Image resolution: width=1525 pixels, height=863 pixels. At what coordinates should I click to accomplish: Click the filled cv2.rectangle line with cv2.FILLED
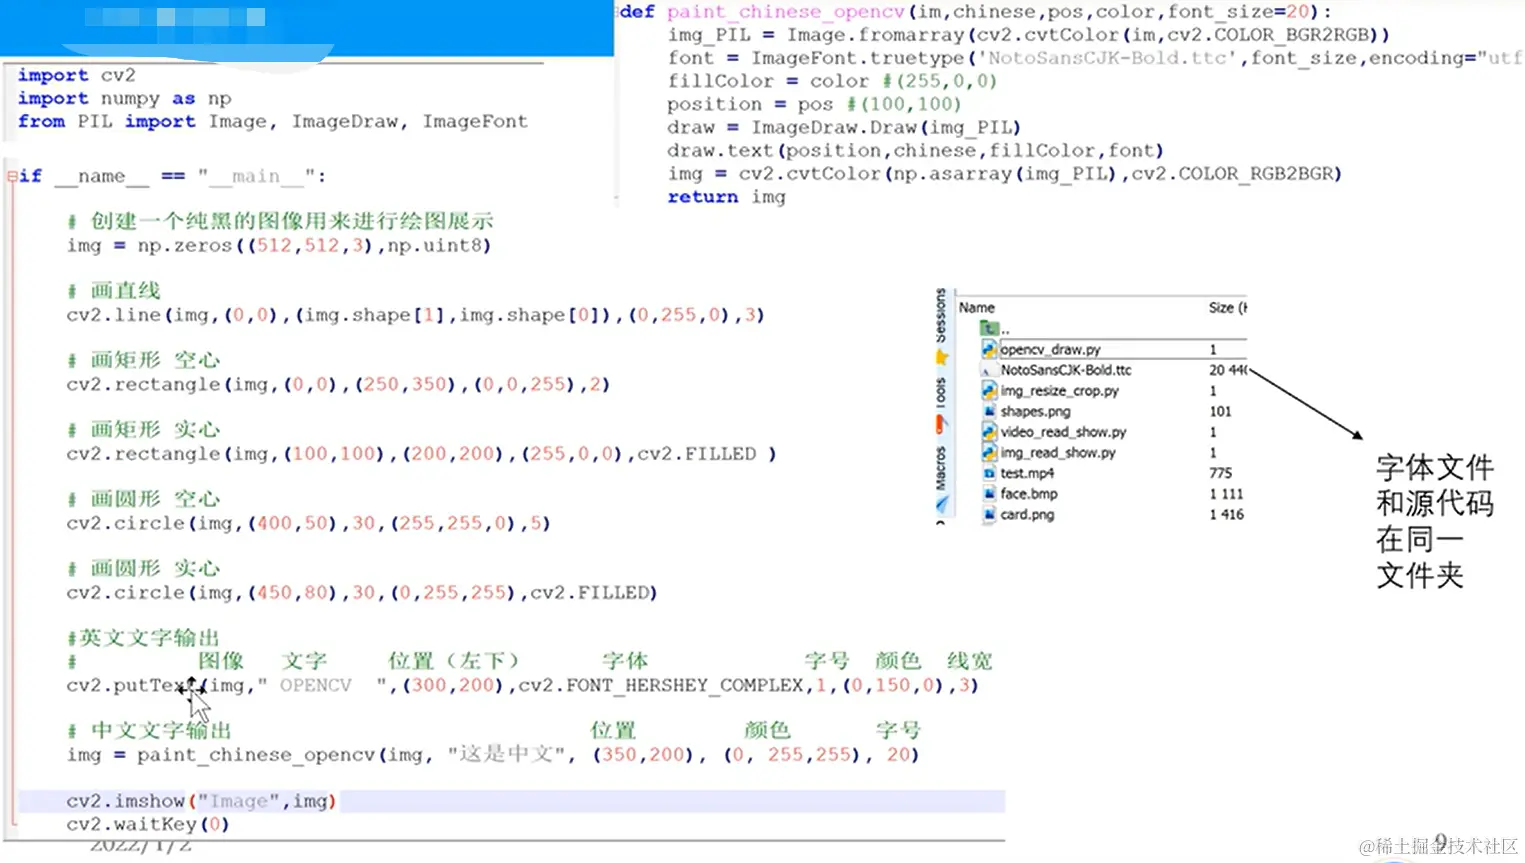point(421,454)
